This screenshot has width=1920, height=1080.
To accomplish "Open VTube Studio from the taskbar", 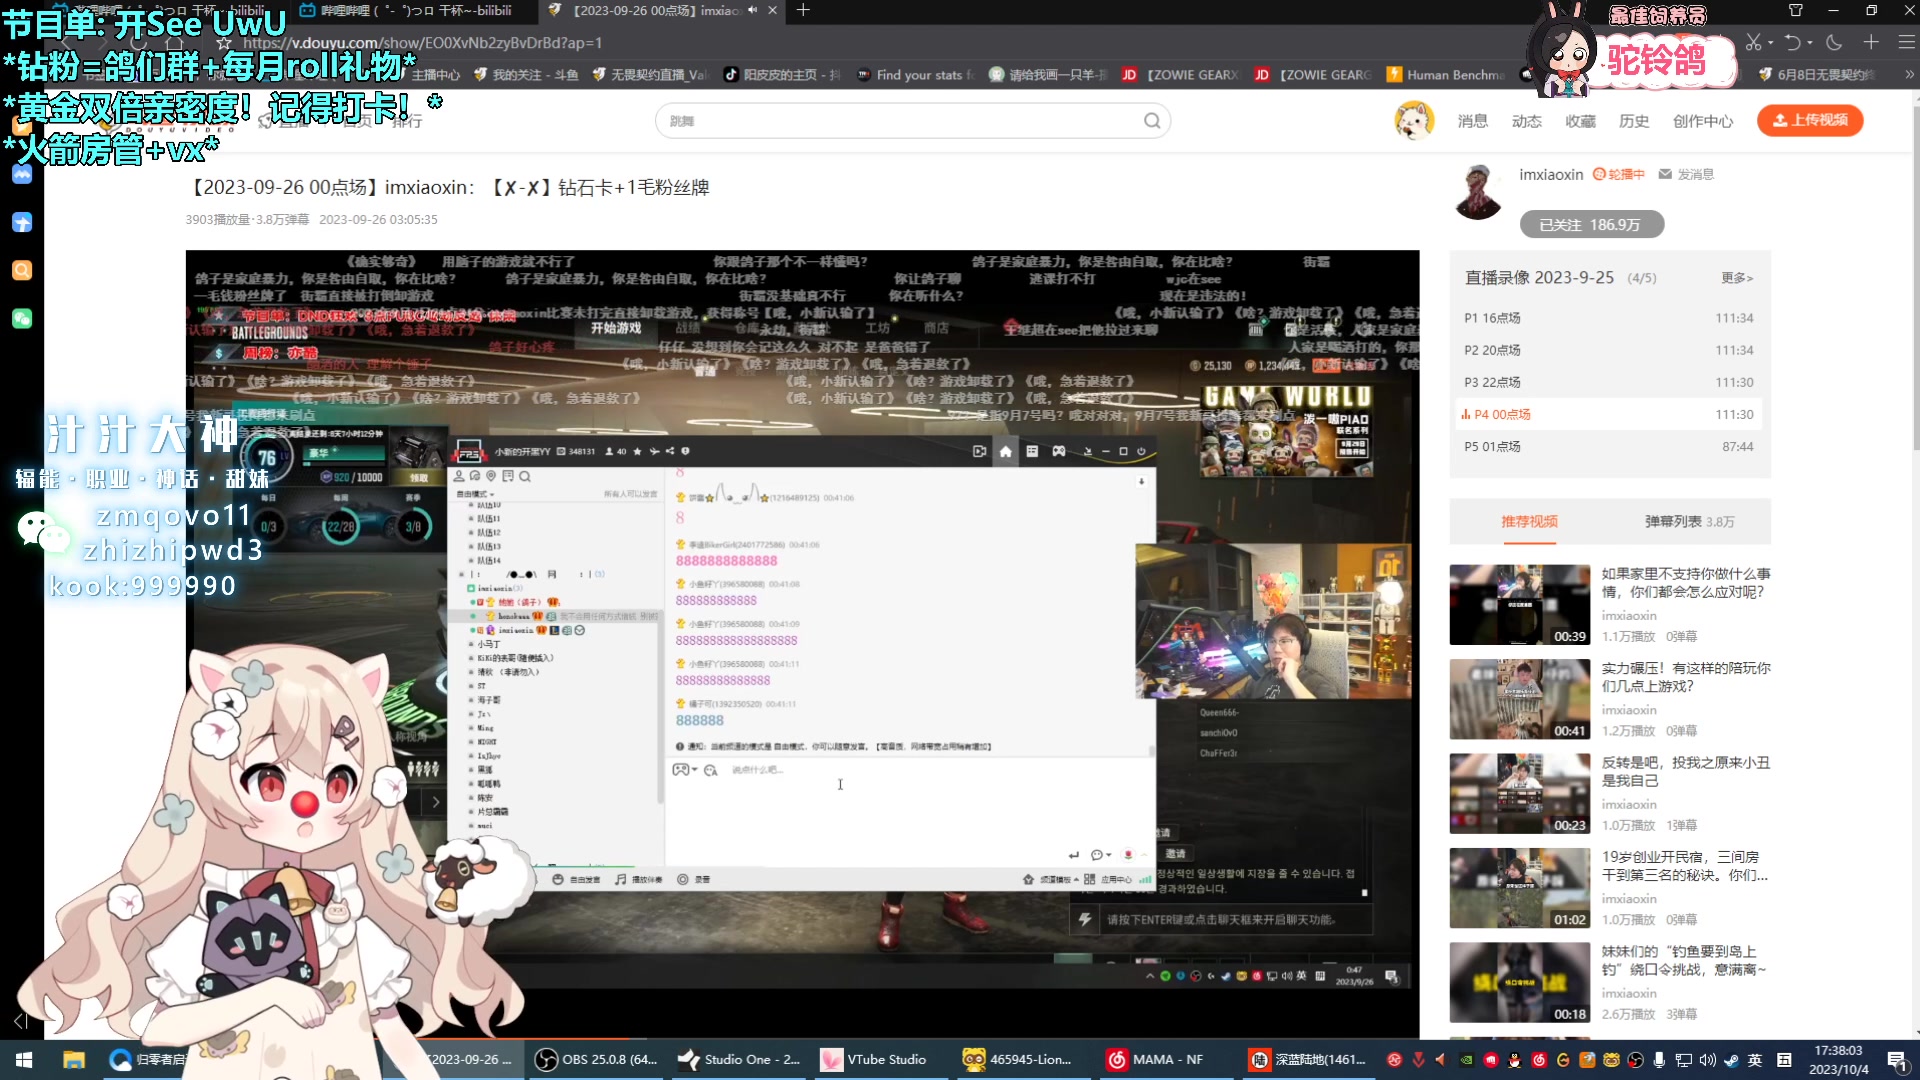I will [x=874, y=1059].
